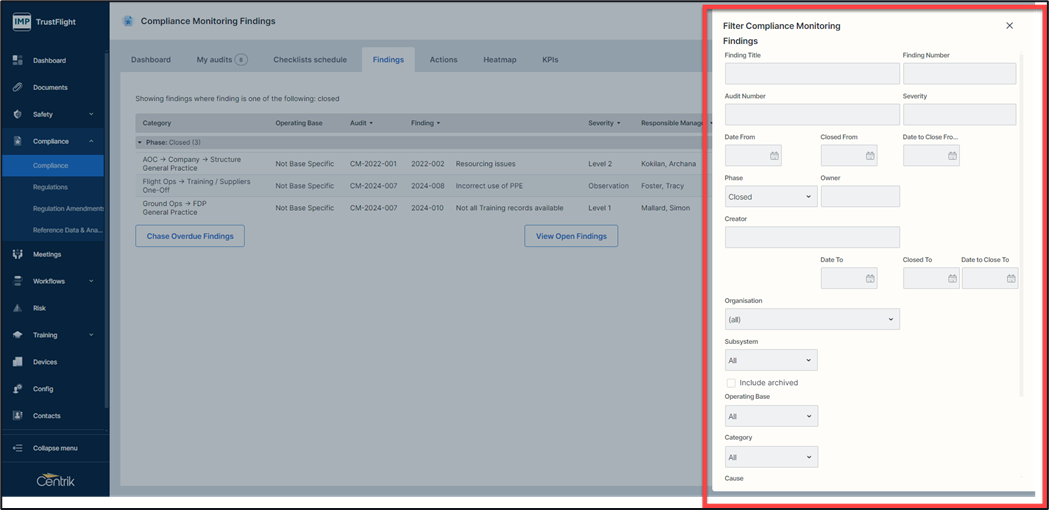Click the Devices icon in sidebar
The height and width of the screenshot is (510, 1049).
(18, 362)
